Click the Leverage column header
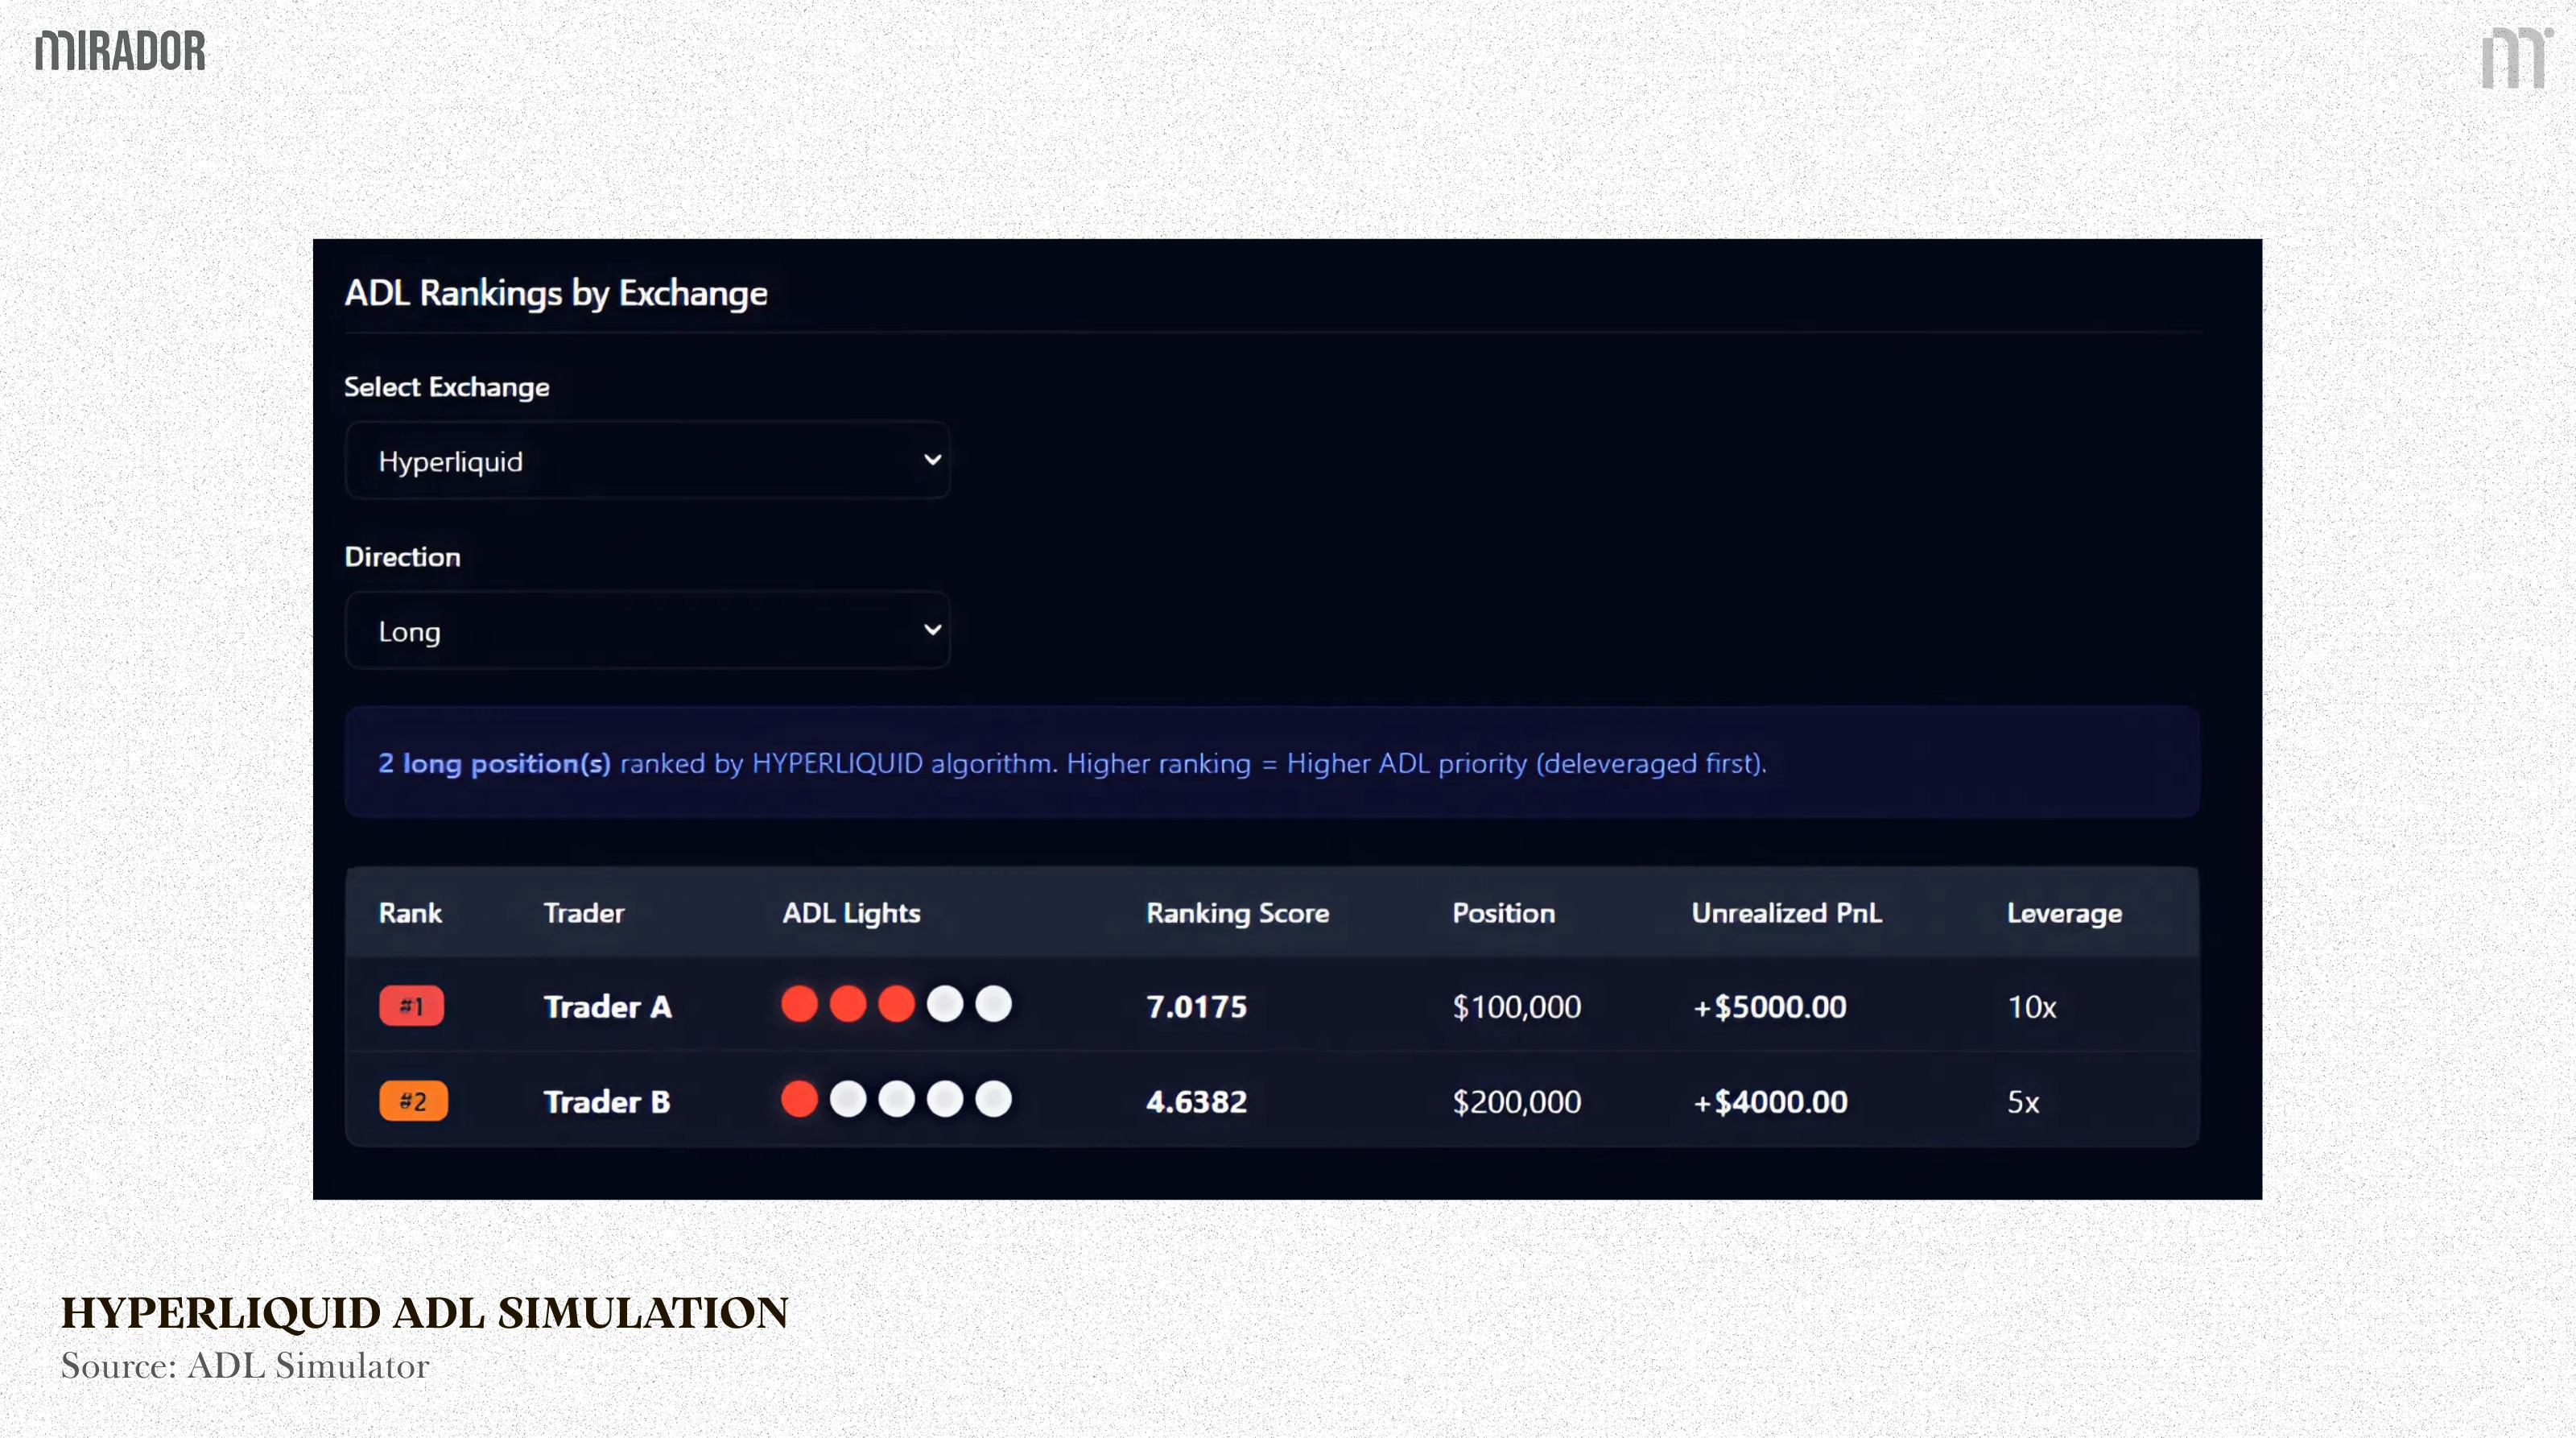 tap(2064, 913)
